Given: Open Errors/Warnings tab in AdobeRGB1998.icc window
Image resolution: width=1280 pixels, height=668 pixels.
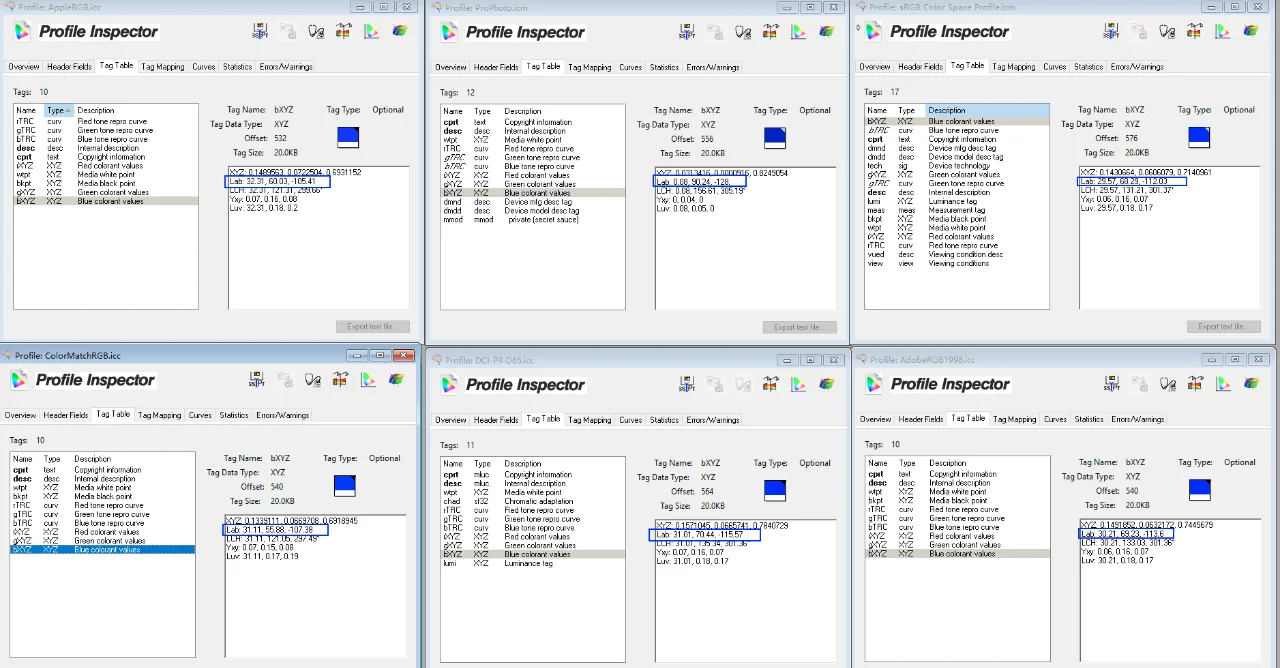Looking at the screenshot, I should pos(1137,419).
